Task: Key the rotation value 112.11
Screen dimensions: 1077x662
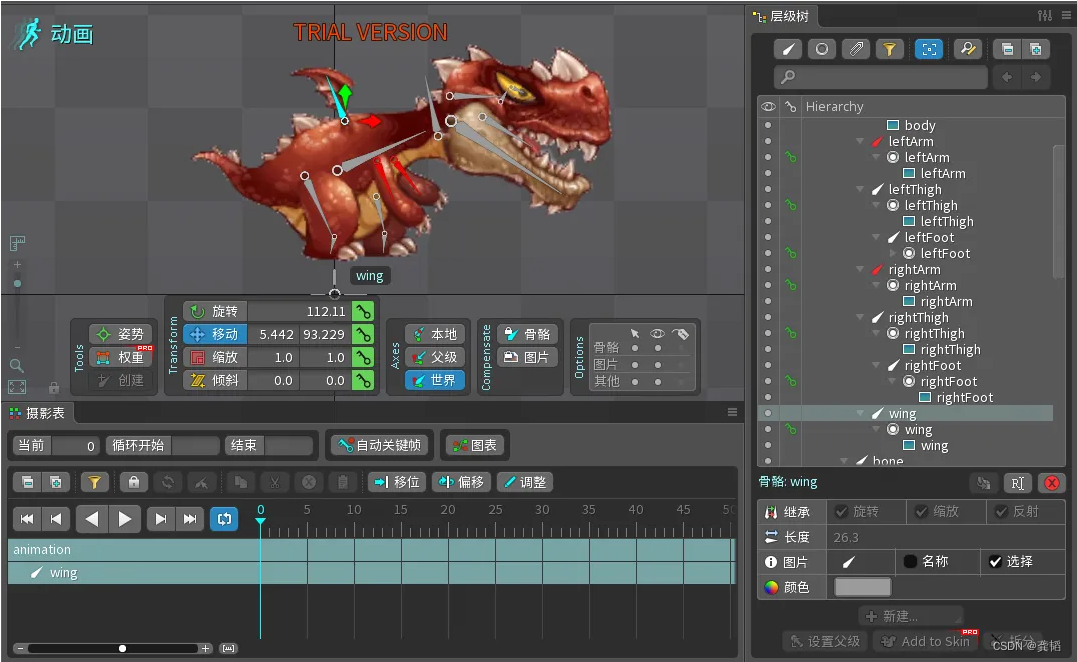Action: coord(363,312)
